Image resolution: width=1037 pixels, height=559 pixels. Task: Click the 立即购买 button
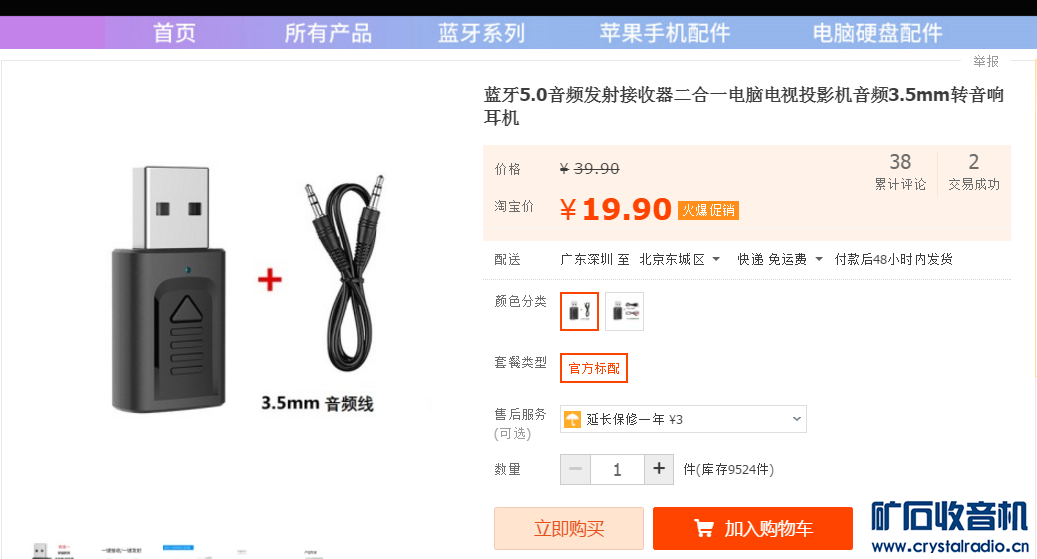click(x=569, y=529)
